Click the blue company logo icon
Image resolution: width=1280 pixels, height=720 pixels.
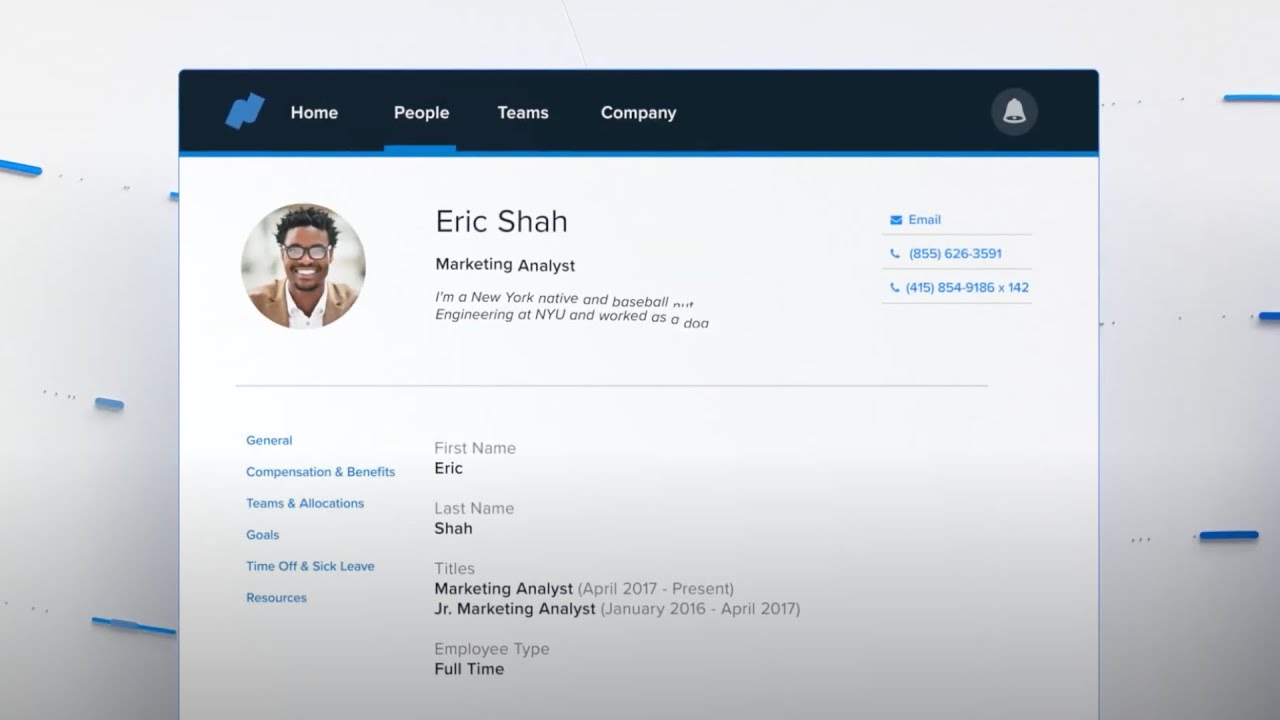245,111
